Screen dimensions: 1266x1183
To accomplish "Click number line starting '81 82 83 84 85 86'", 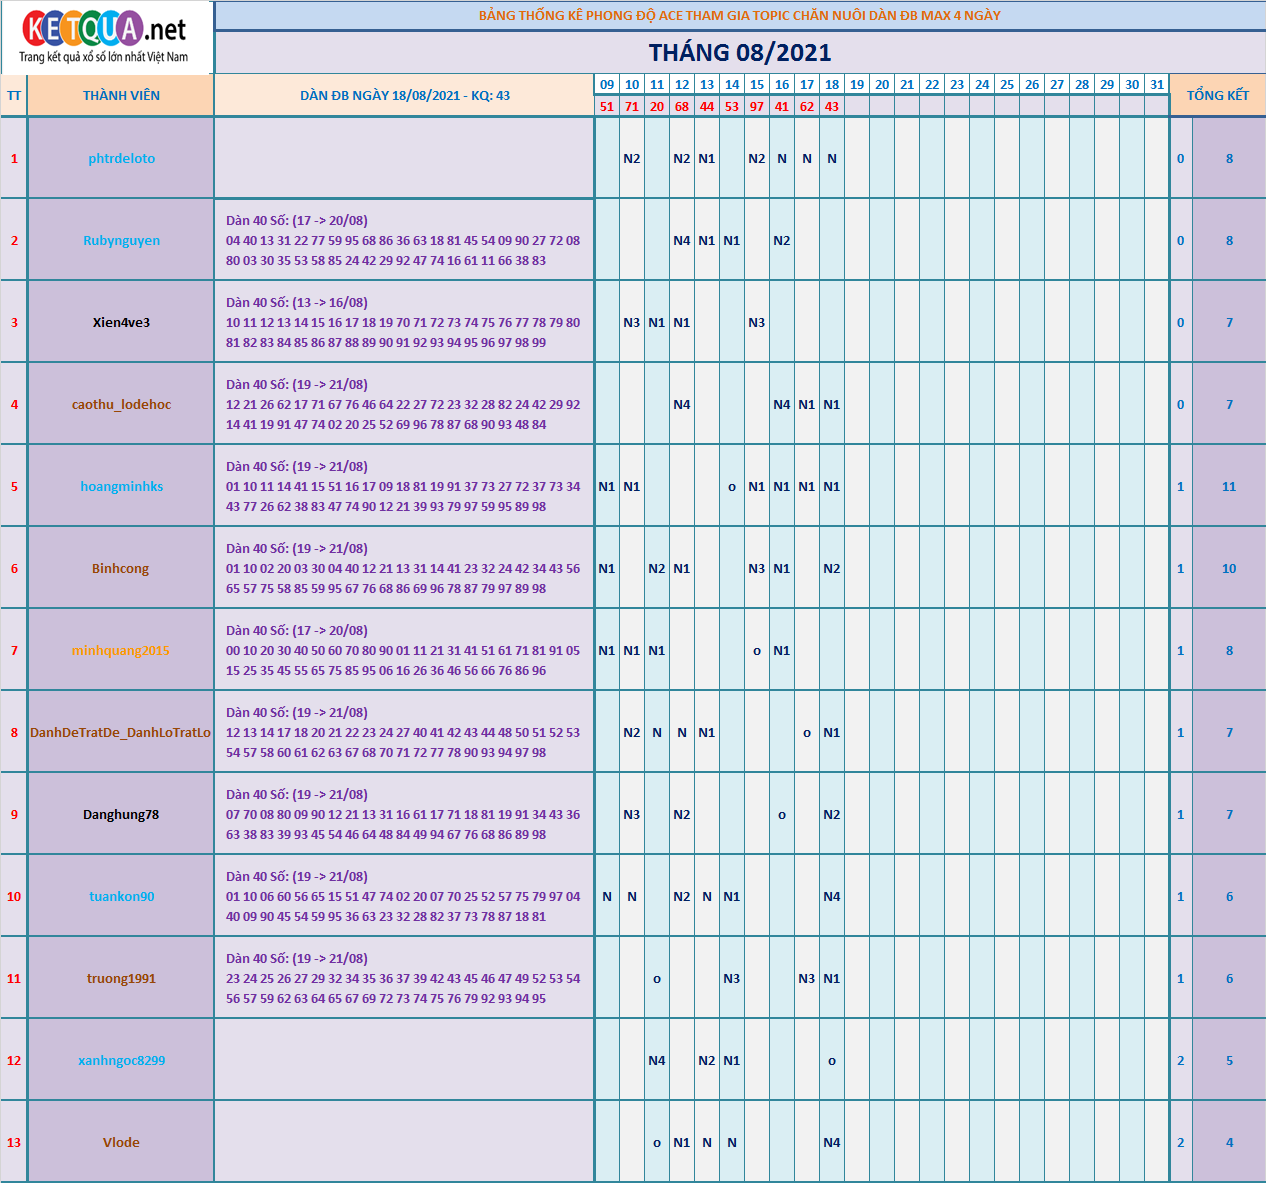I will 386,343.
